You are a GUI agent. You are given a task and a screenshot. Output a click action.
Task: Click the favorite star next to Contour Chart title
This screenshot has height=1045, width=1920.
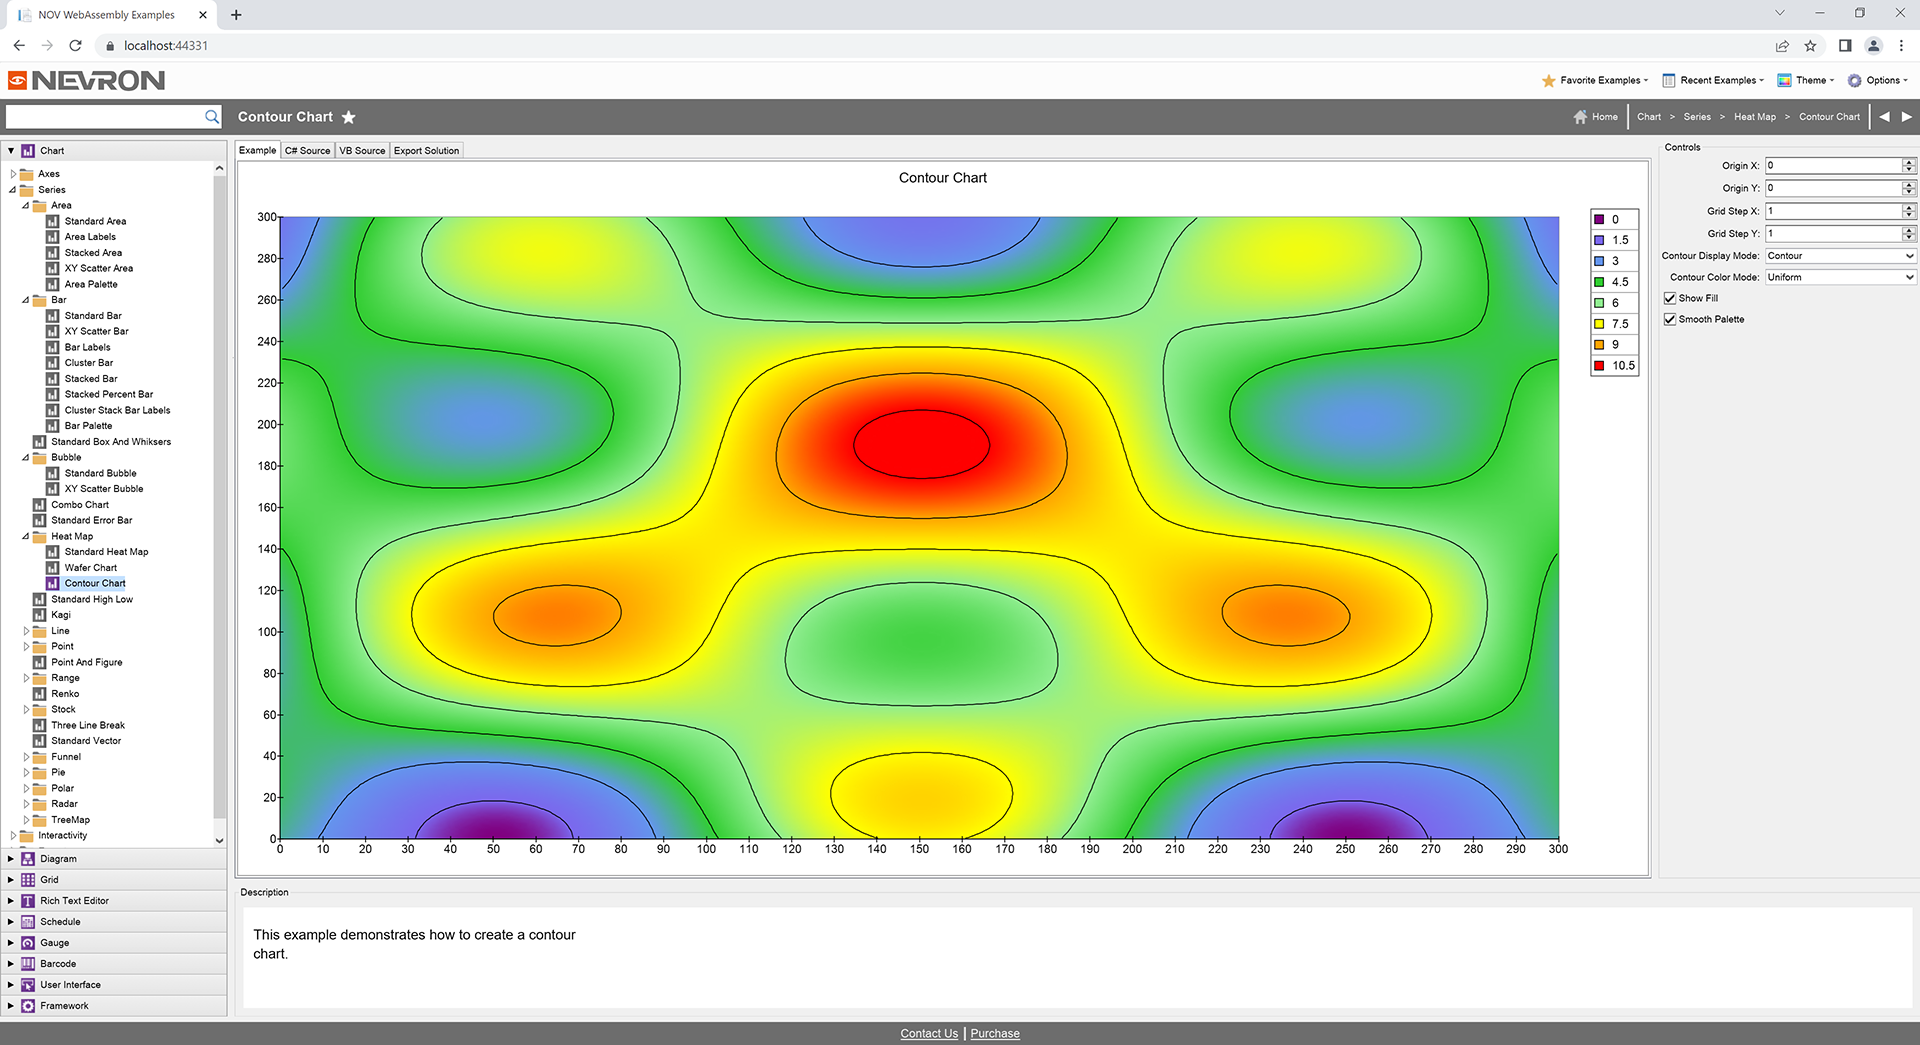(348, 117)
